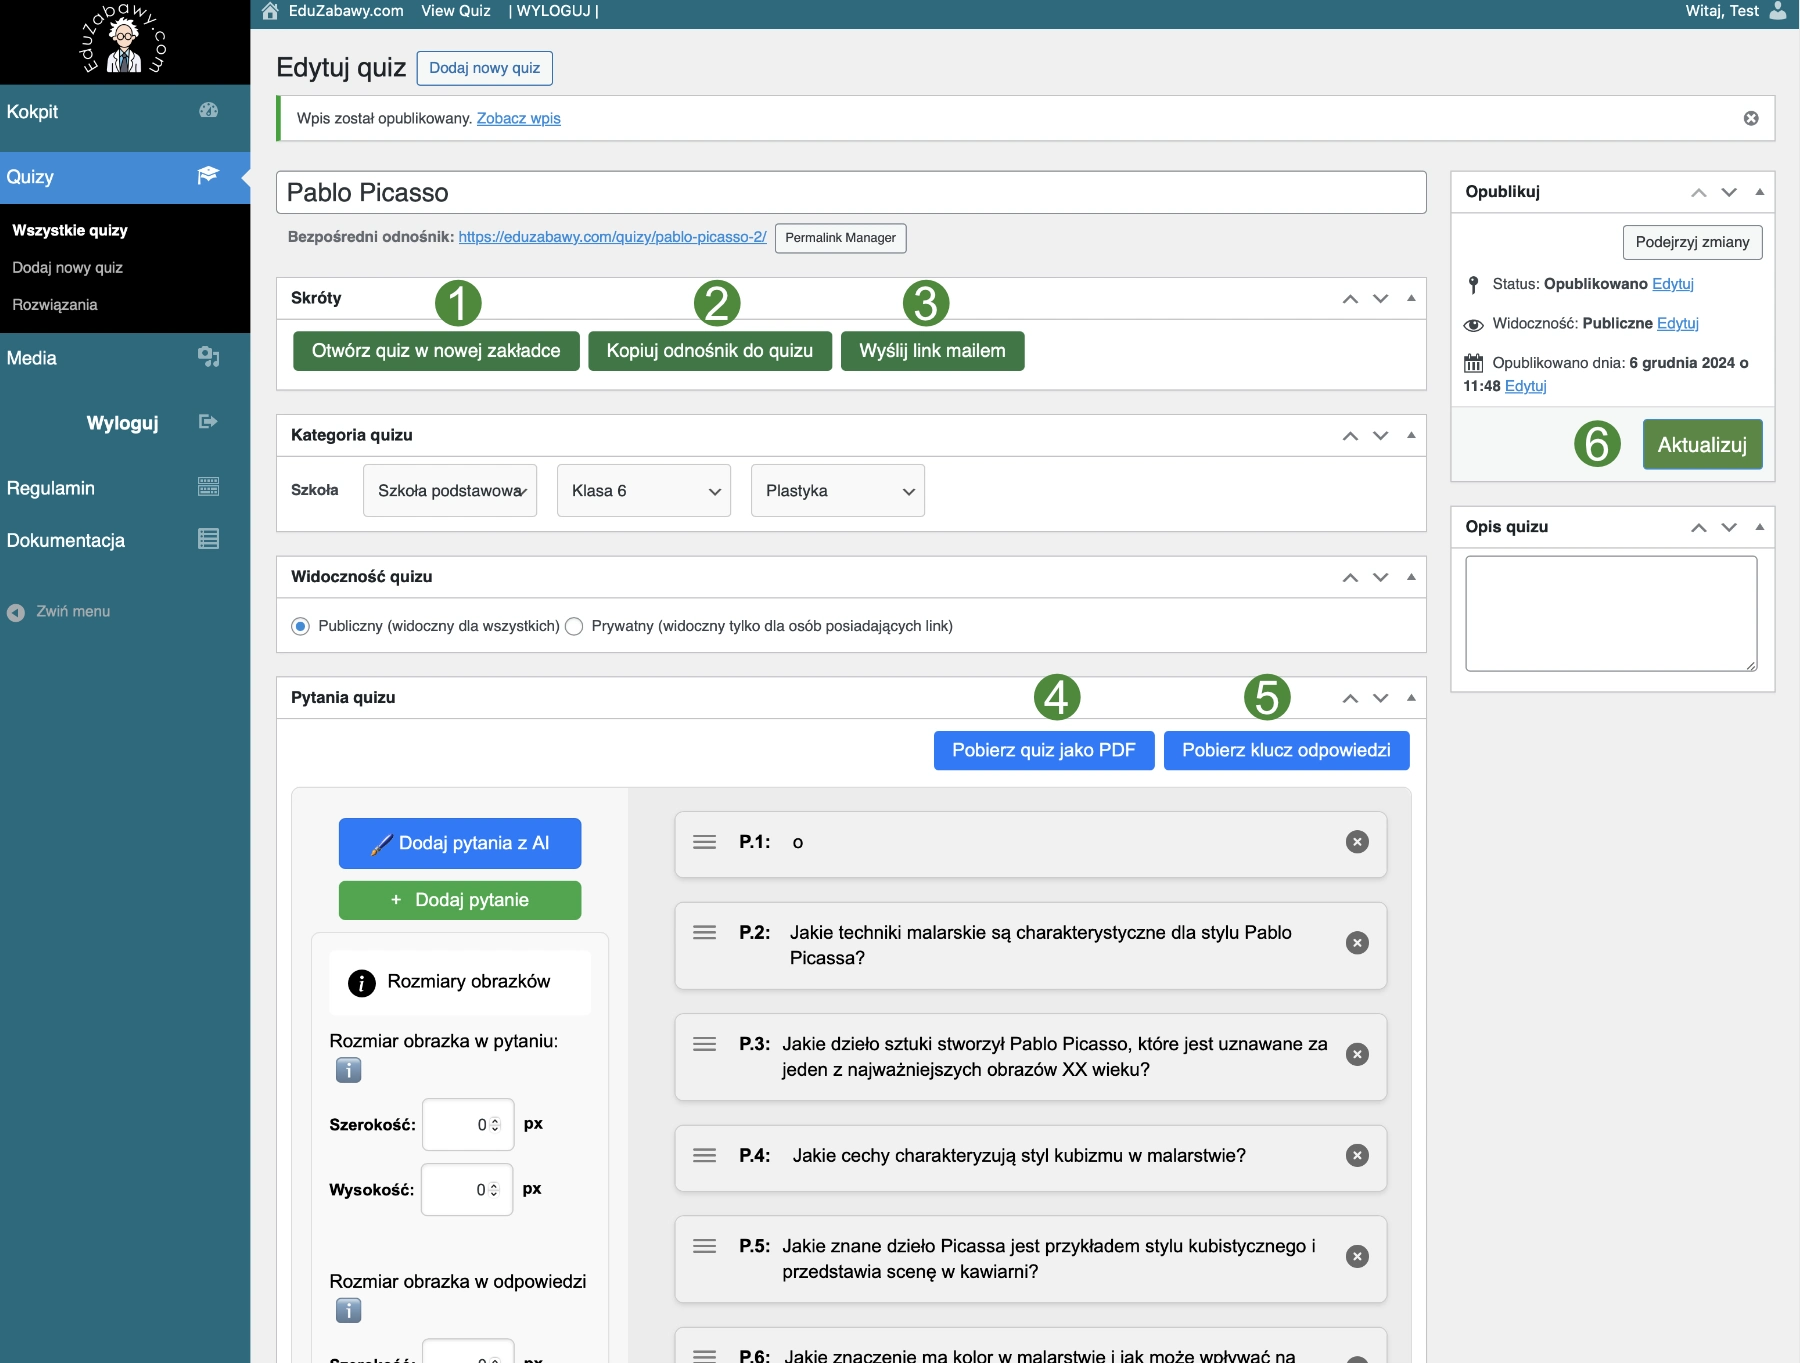
Task: Open Media in the sidebar menu
Action: click(x=32, y=358)
